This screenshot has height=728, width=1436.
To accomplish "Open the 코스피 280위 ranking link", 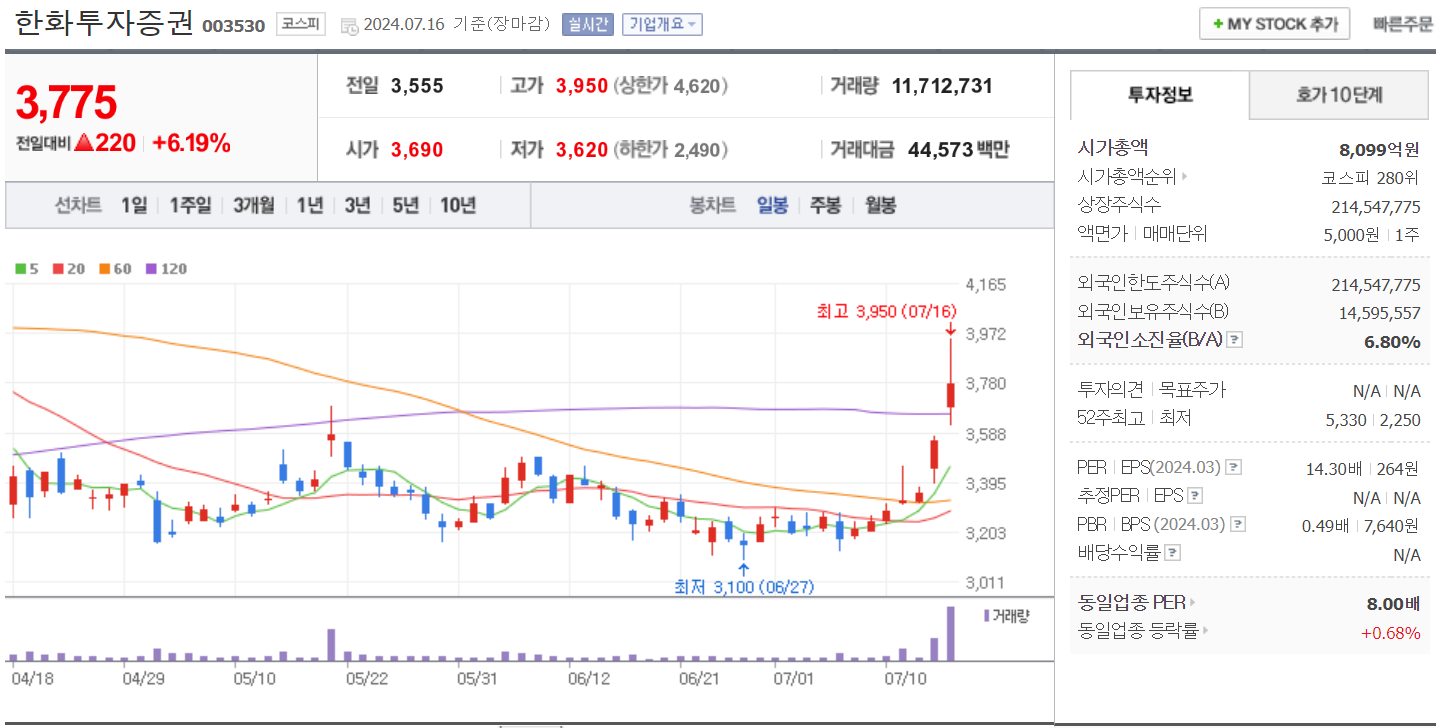I will [1370, 177].
